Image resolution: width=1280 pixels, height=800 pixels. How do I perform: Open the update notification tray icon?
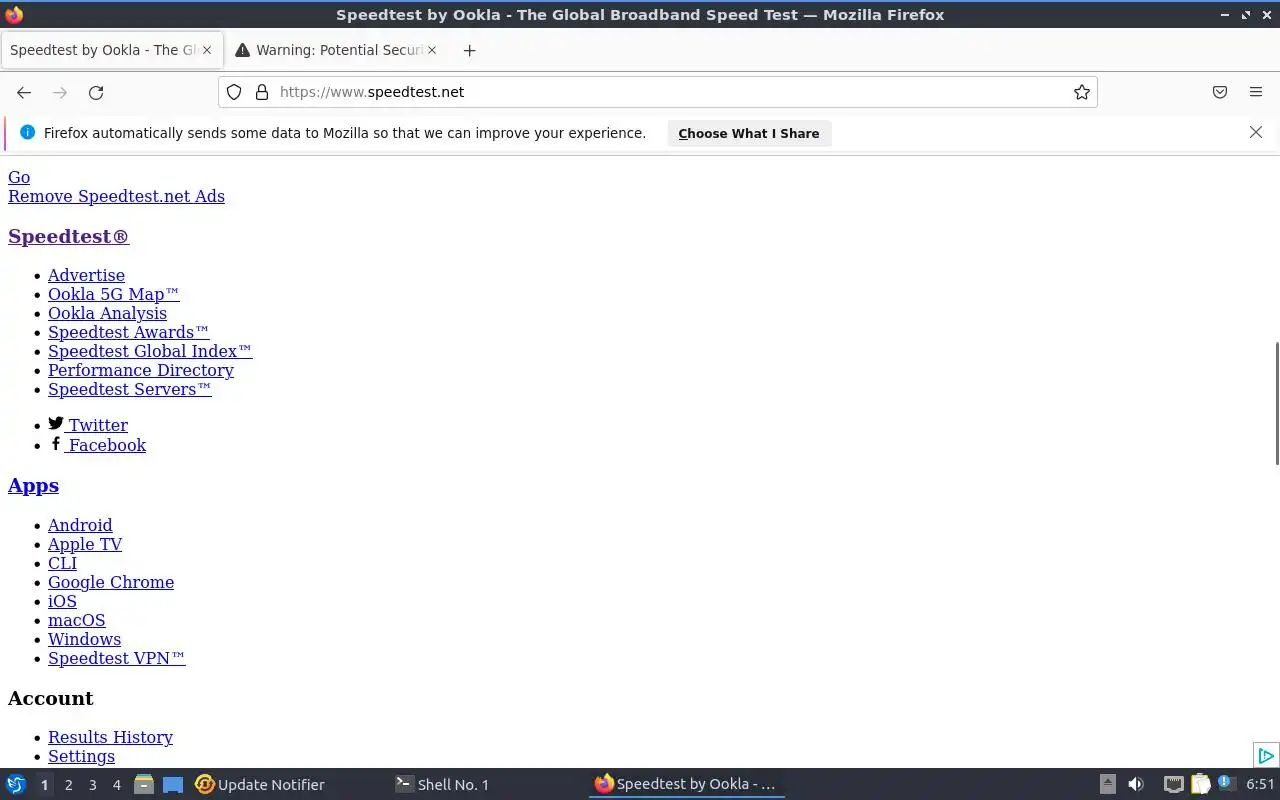click(x=1226, y=783)
